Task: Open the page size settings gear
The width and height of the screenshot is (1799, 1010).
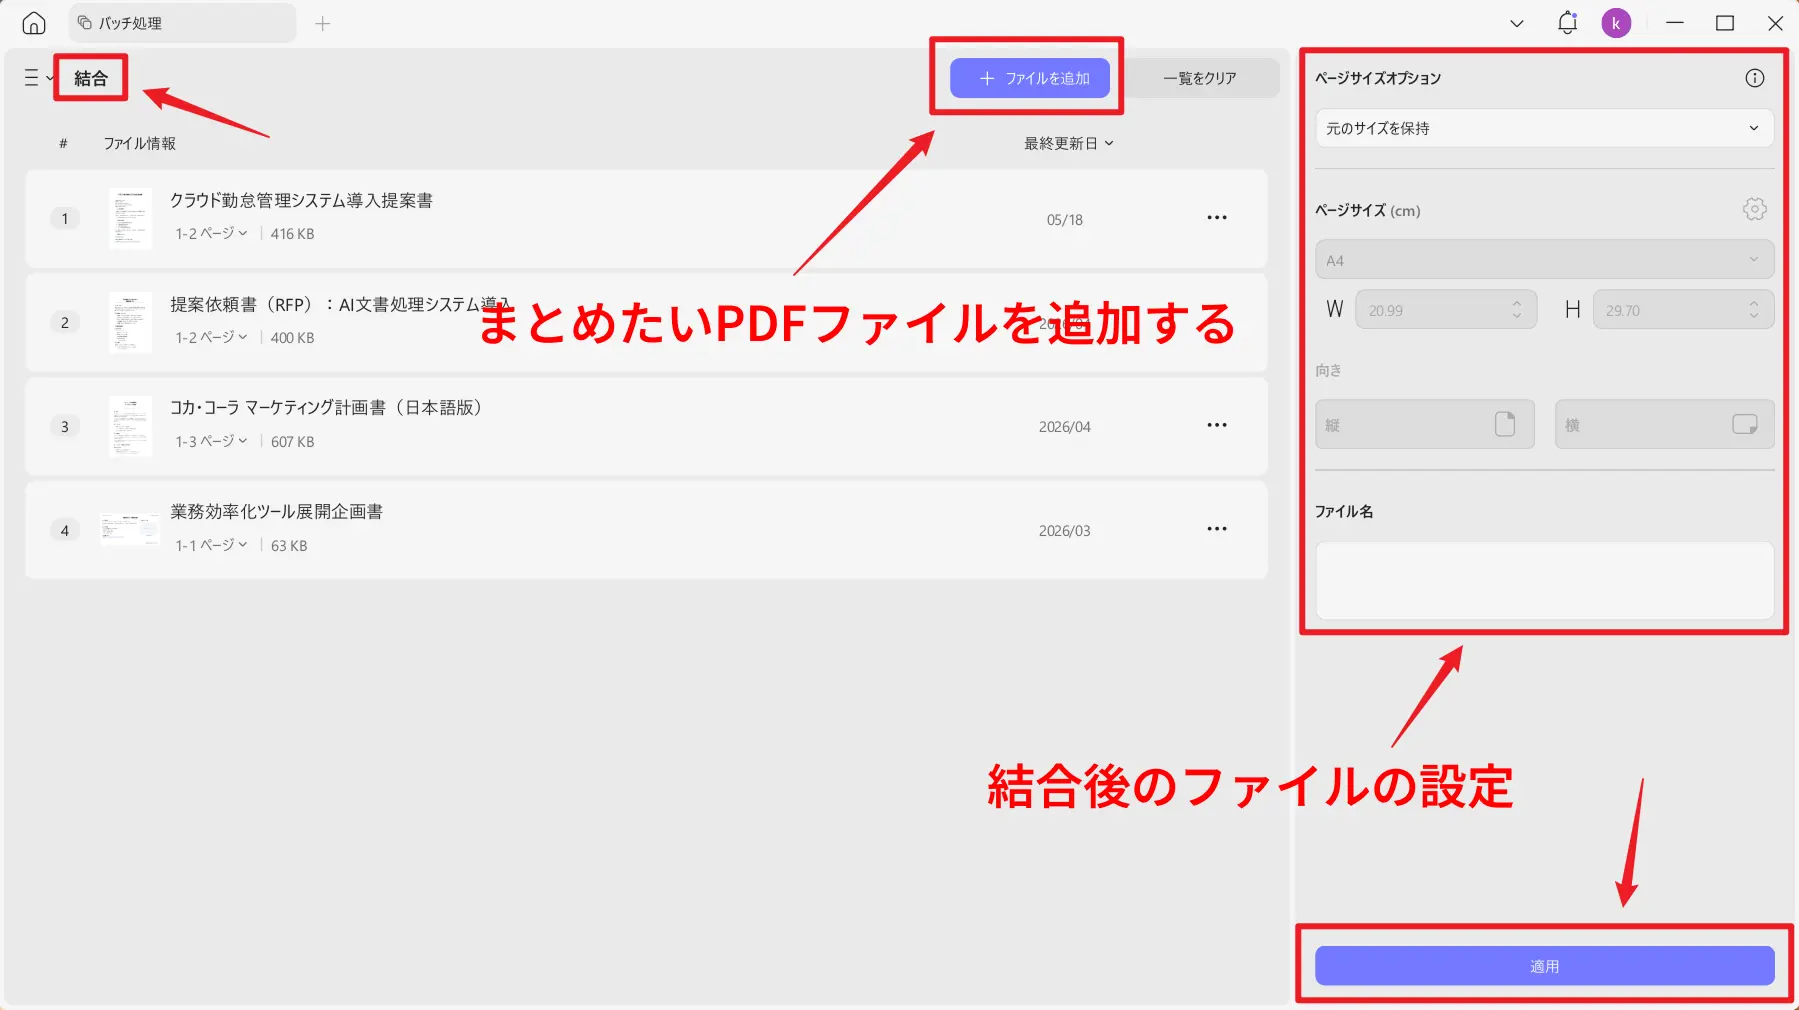Action: [1754, 209]
